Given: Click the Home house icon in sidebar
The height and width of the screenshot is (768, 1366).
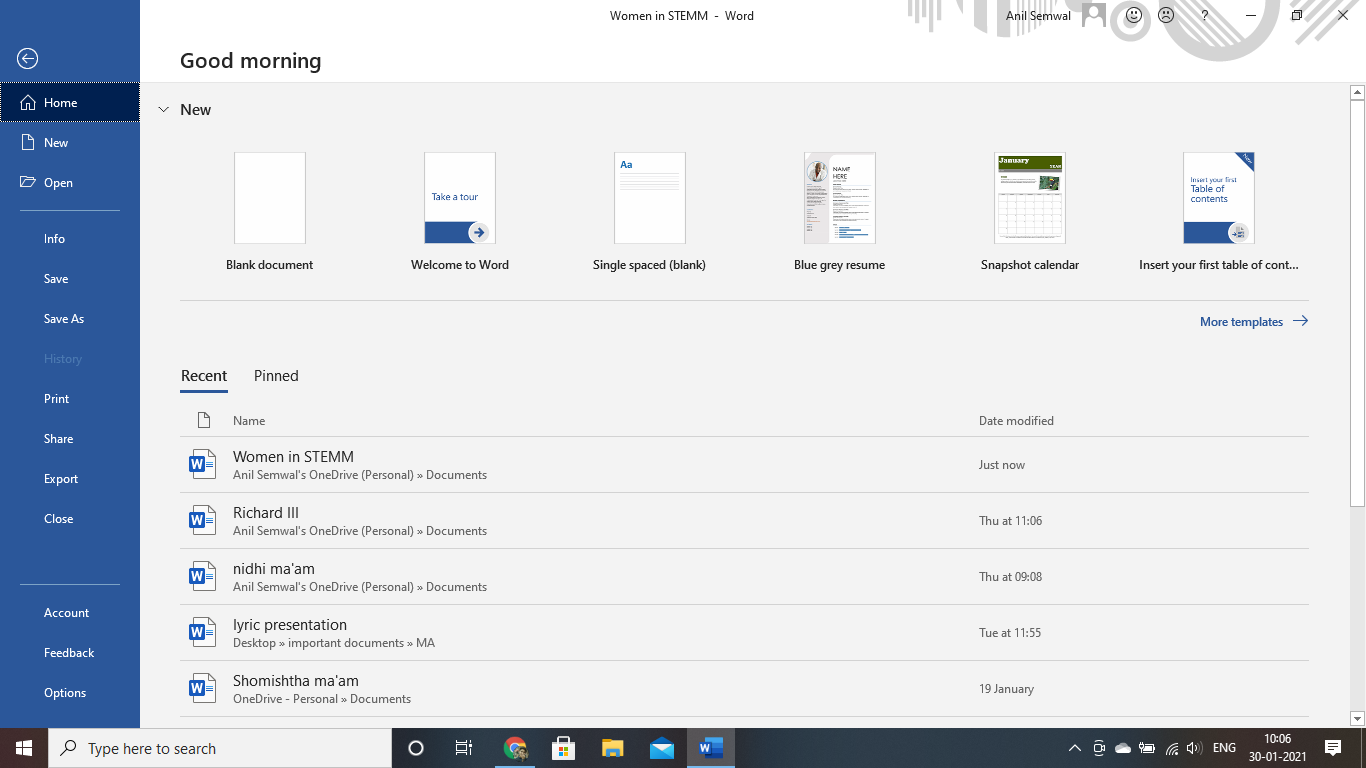Looking at the screenshot, I should [28, 103].
